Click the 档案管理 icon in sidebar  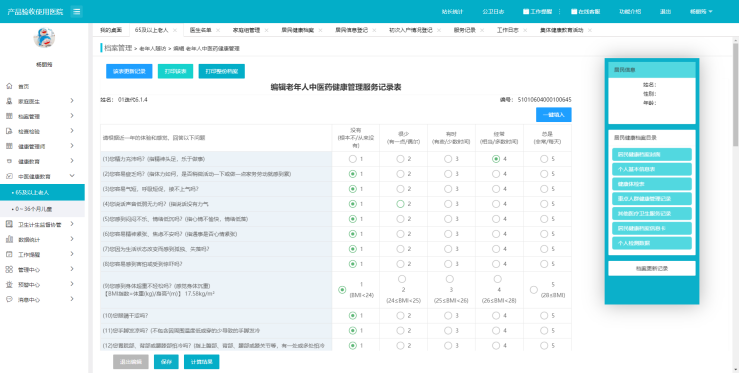point(9,116)
